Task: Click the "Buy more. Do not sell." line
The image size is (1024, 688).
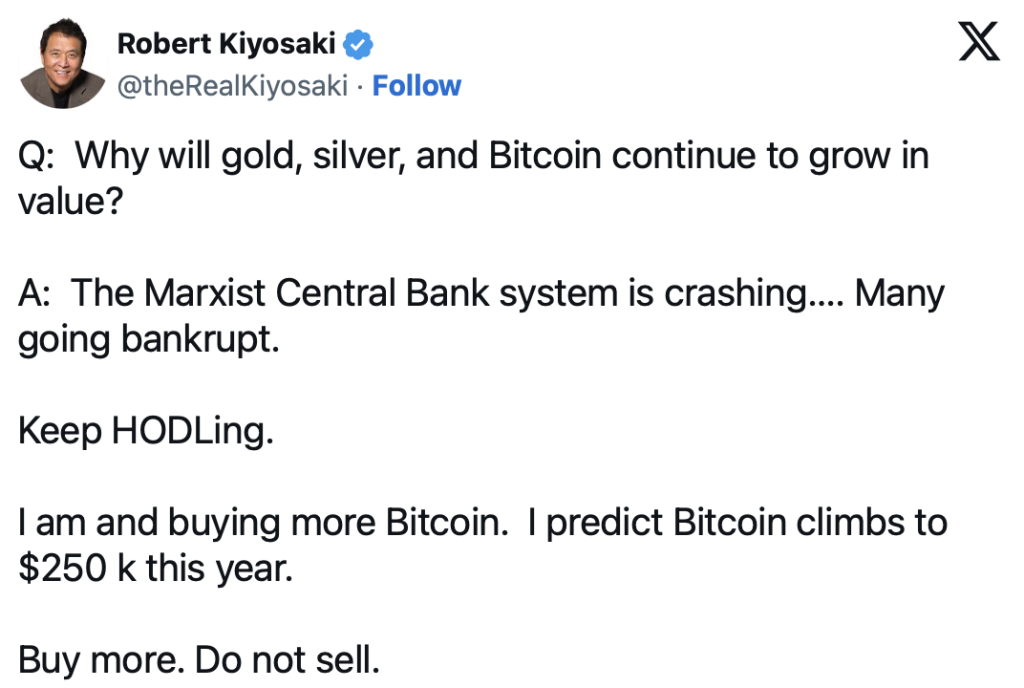Action: (x=199, y=660)
